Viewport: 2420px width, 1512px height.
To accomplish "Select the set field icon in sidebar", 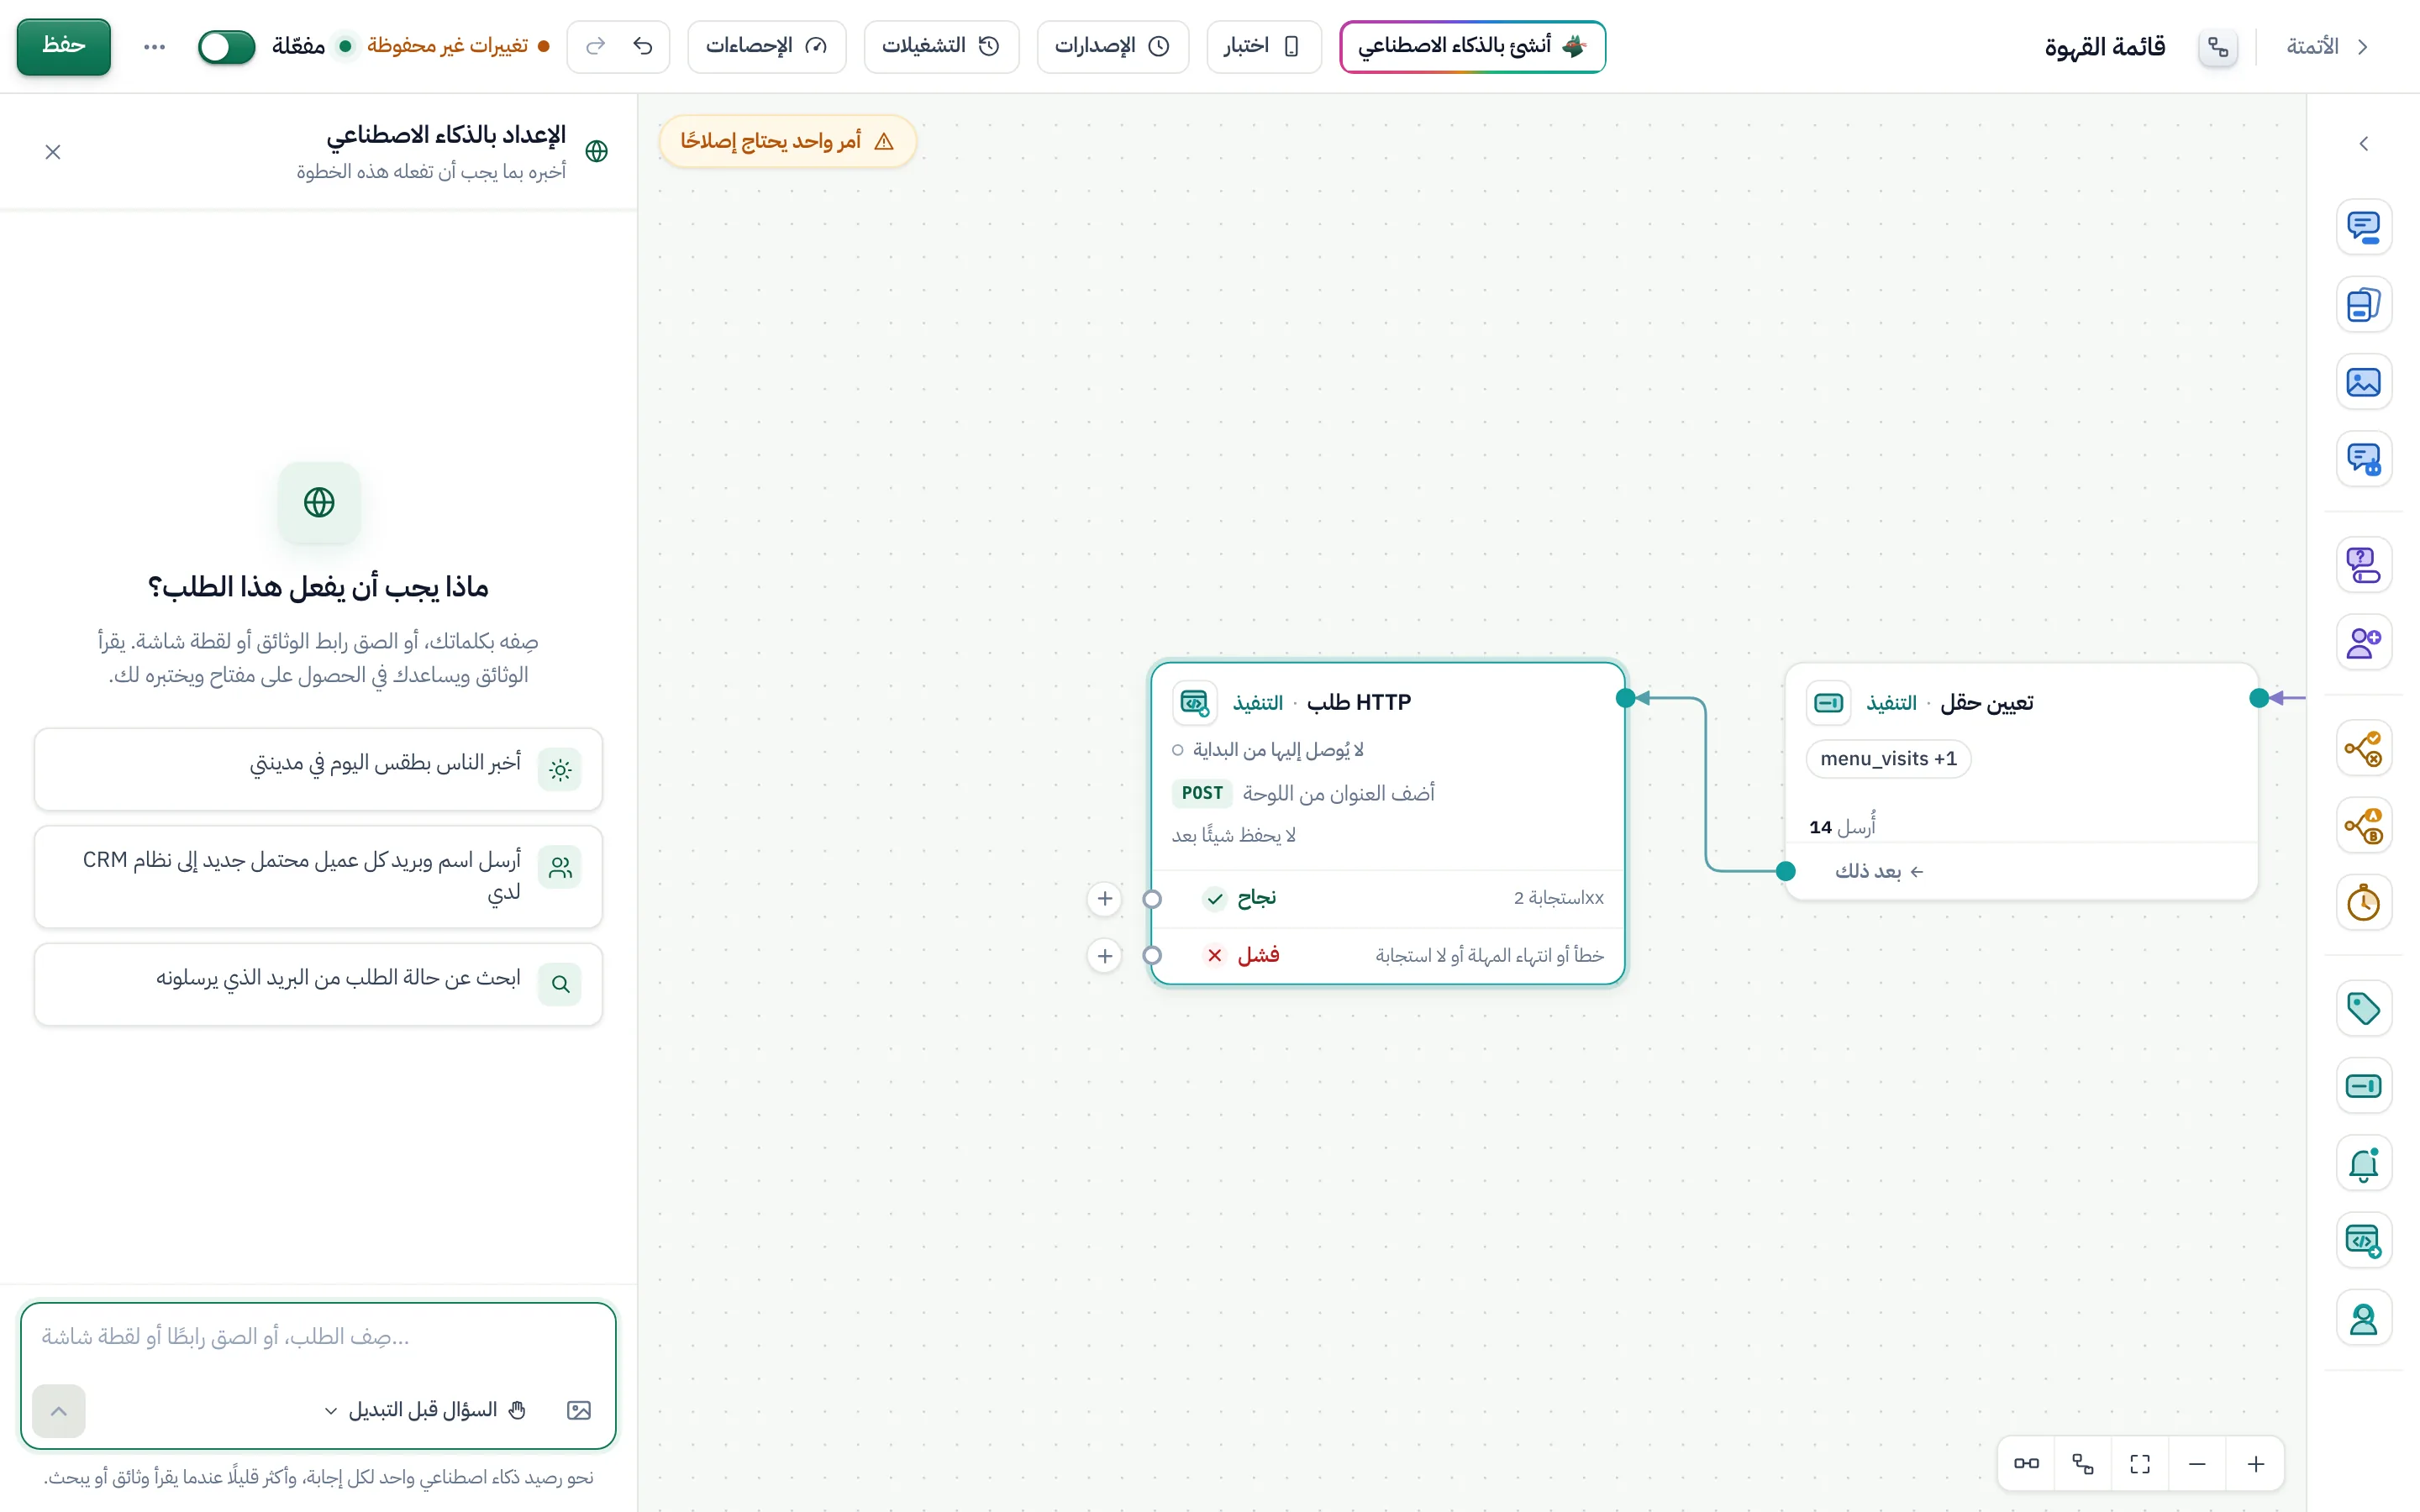I will [x=2363, y=1085].
